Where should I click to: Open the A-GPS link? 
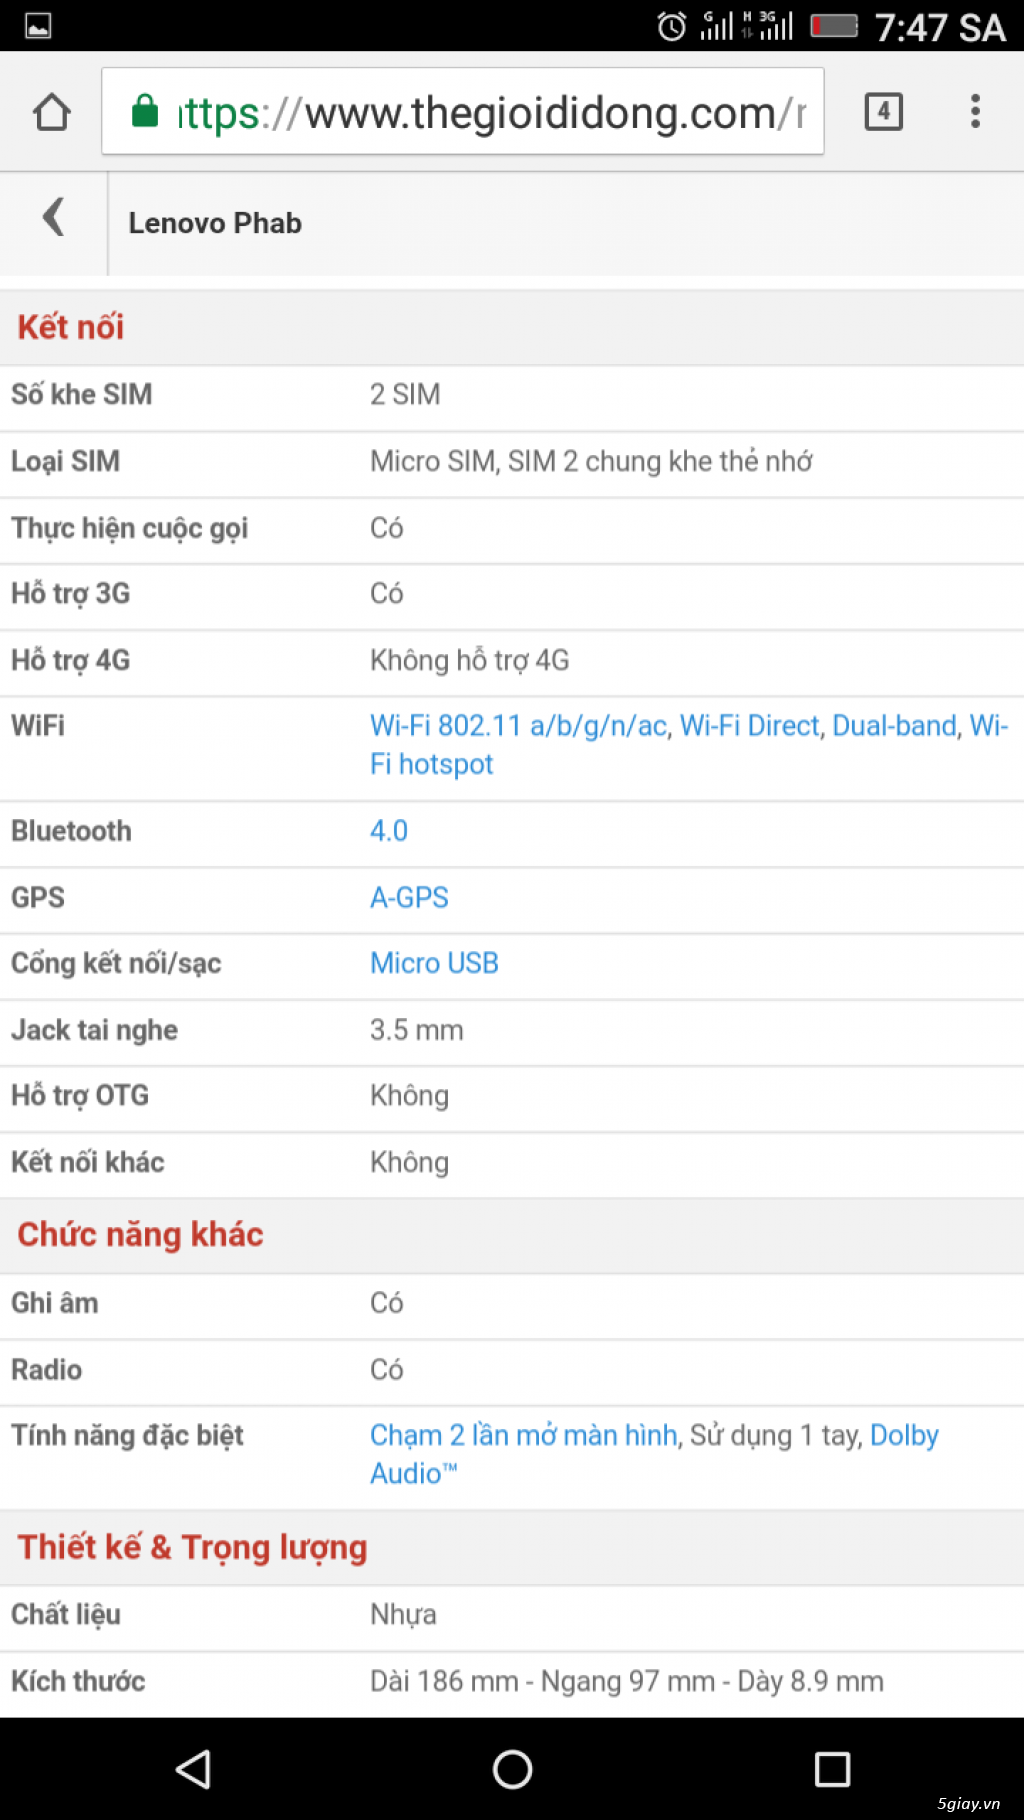pyautogui.click(x=409, y=897)
